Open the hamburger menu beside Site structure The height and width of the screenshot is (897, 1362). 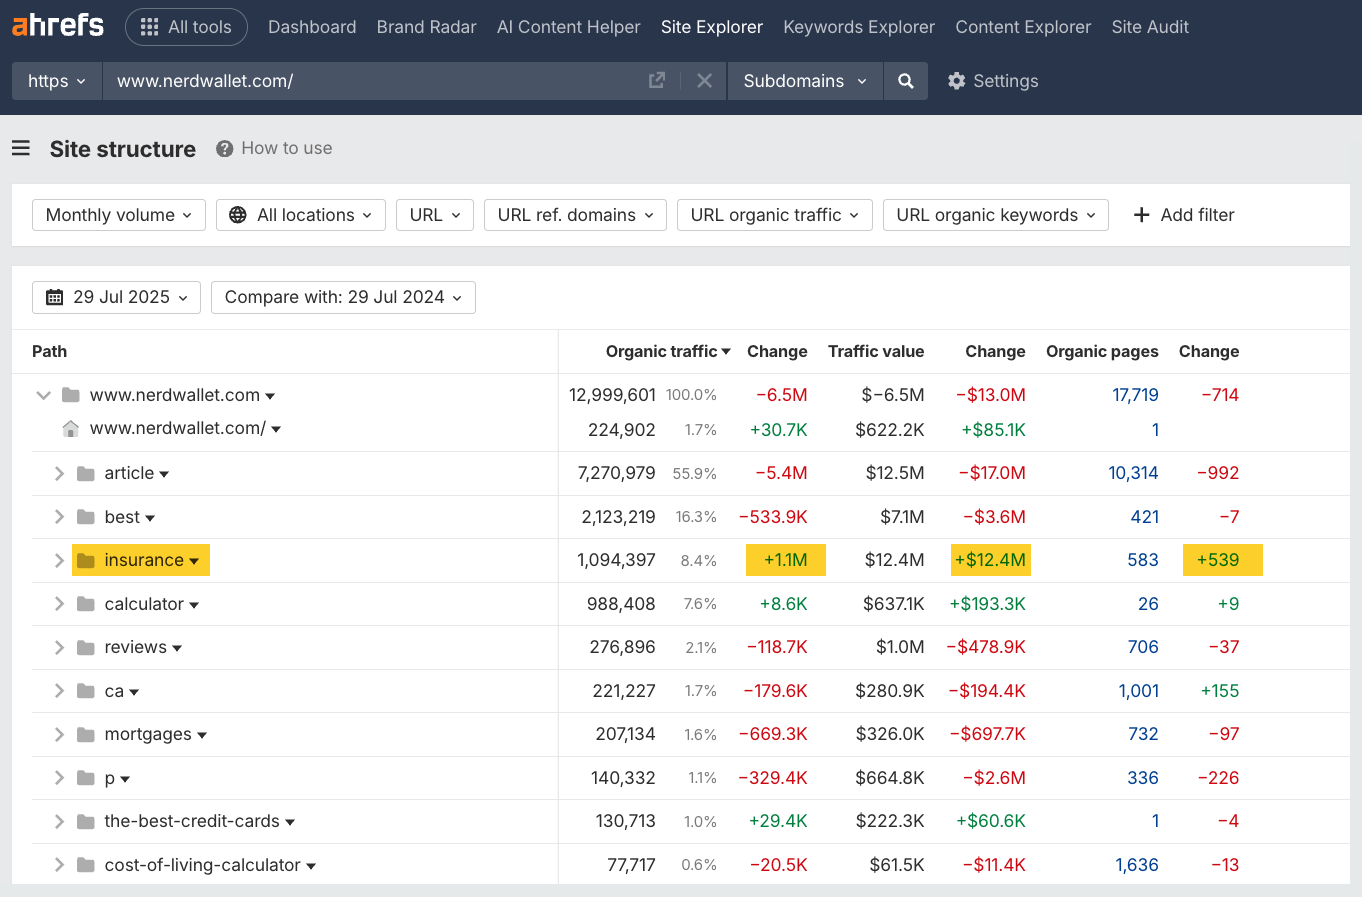20,148
